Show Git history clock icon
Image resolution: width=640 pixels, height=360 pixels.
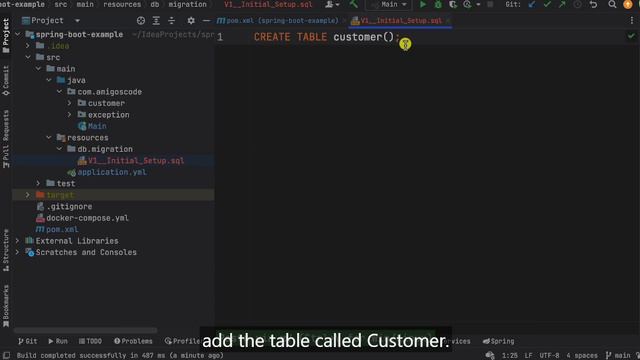578,4
